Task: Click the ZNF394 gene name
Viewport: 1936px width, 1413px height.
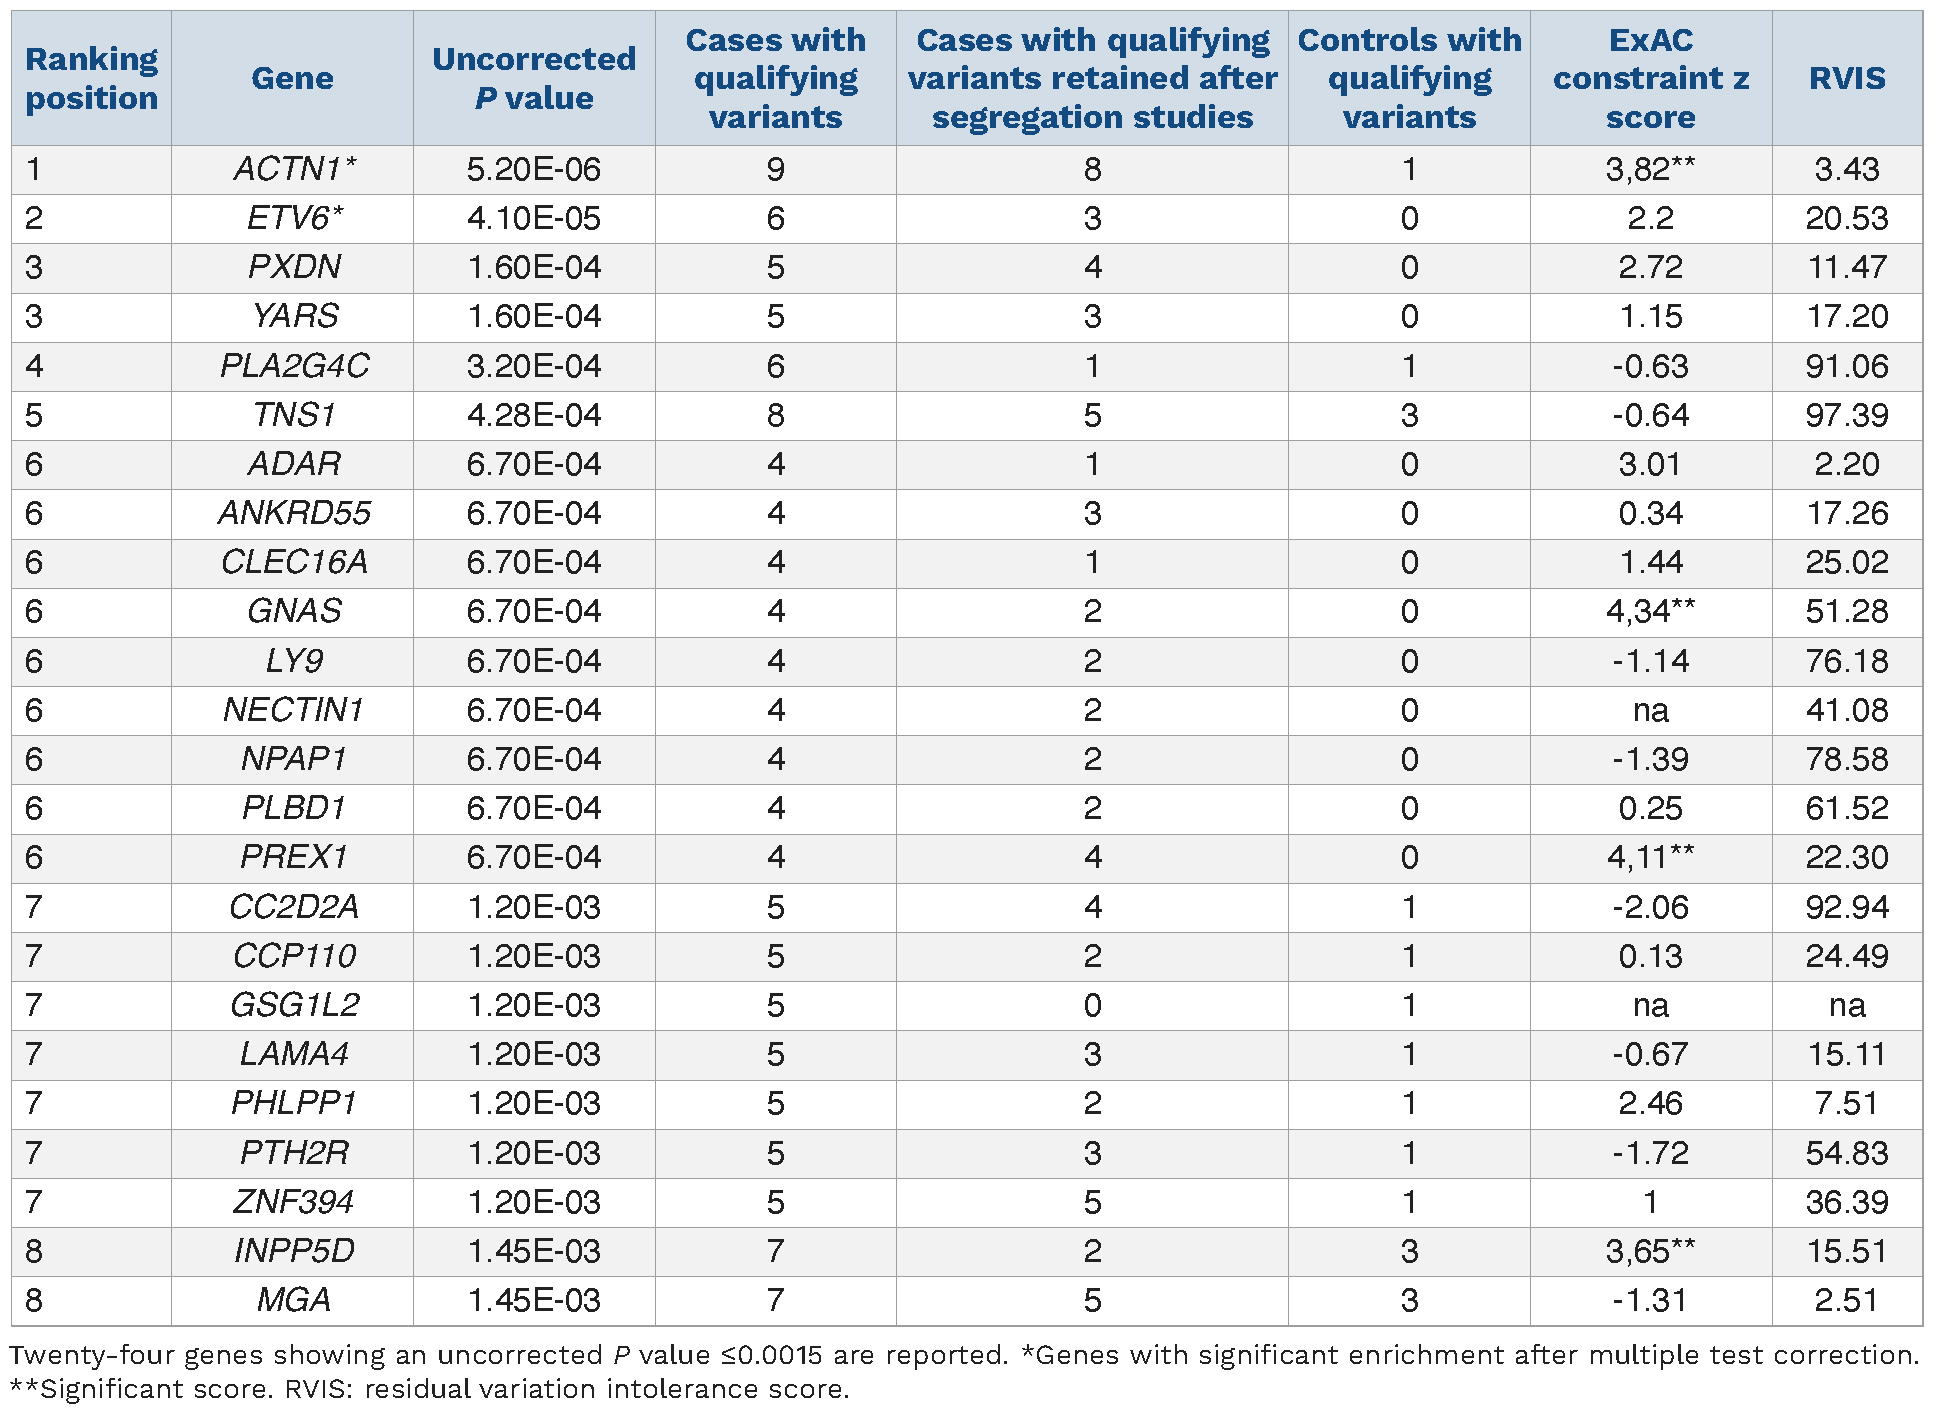Action: (x=294, y=1201)
